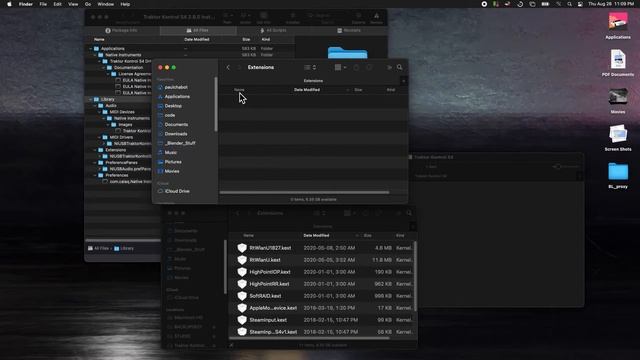640x360 pixels.
Task: Open the PDF Documents desktop icon
Action: pyautogui.click(x=618, y=63)
